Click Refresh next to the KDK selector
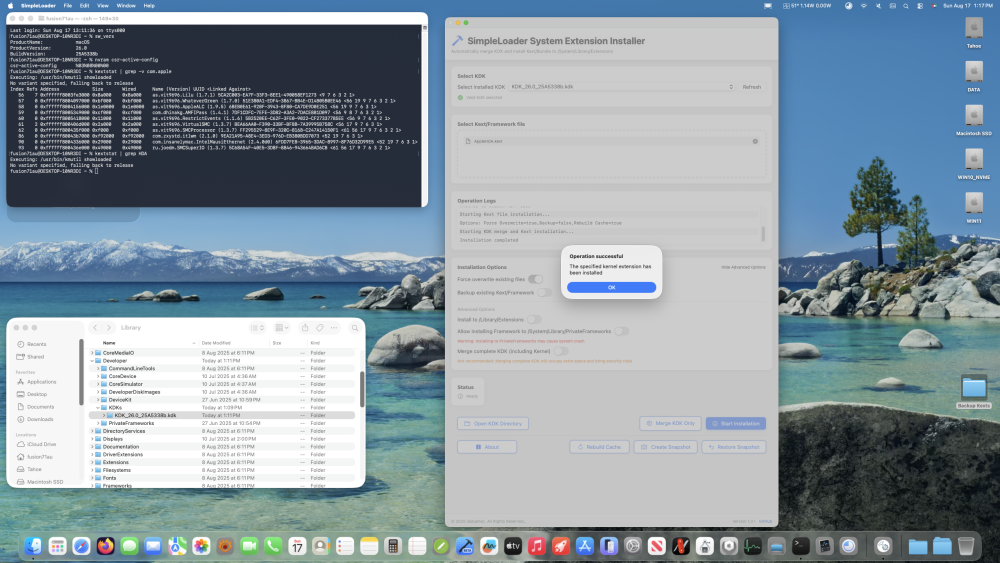Viewport: 1000px width, 563px height. click(x=751, y=87)
